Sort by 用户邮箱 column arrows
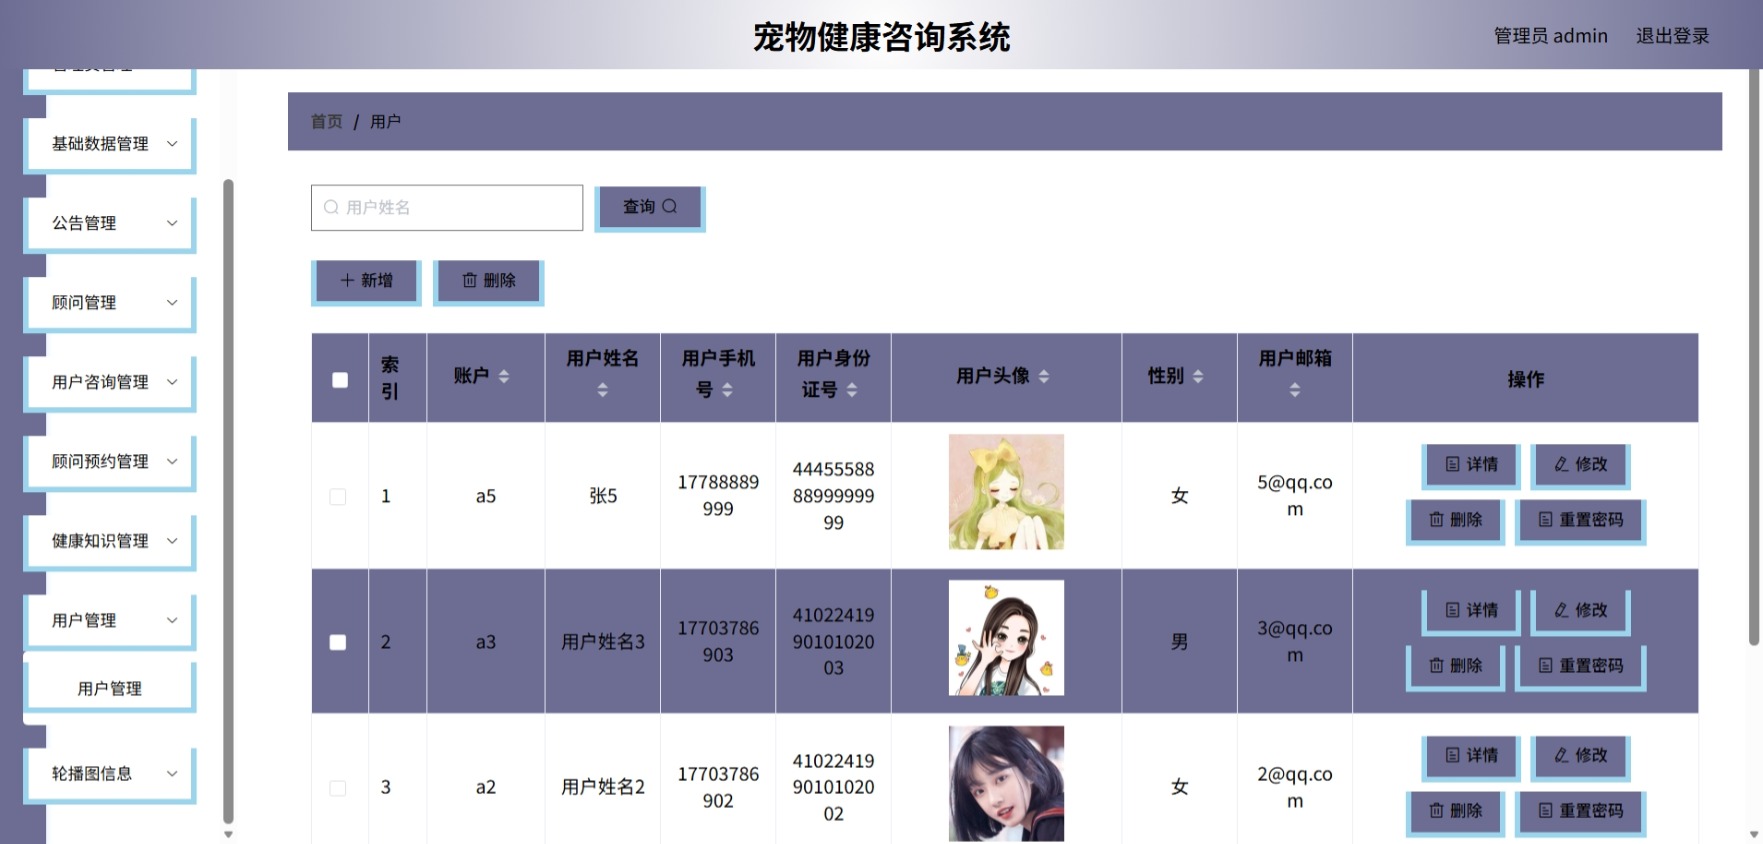The image size is (1763, 844). pos(1295,390)
